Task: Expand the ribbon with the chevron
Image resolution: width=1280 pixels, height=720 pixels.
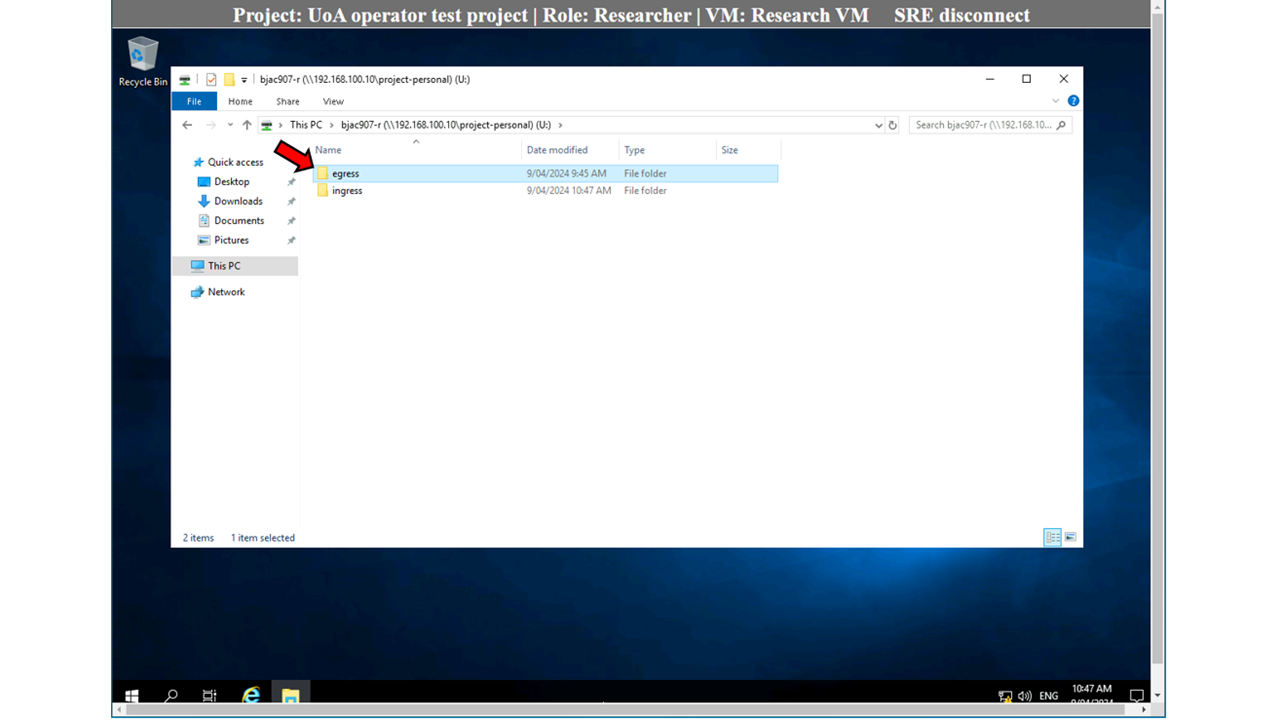Action: pyautogui.click(x=1055, y=101)
